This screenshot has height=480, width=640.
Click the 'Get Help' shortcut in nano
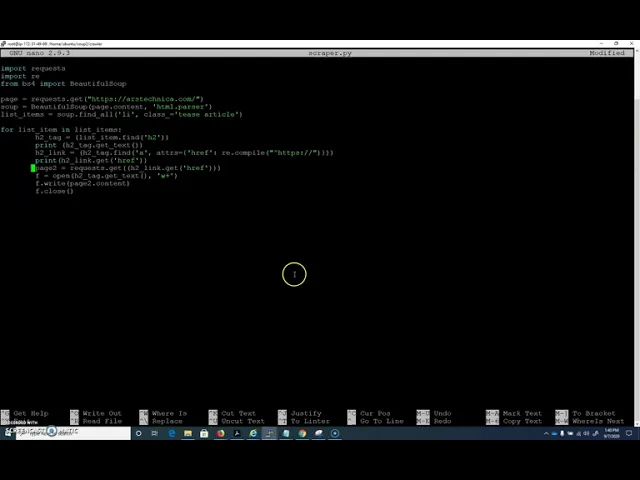31,413
